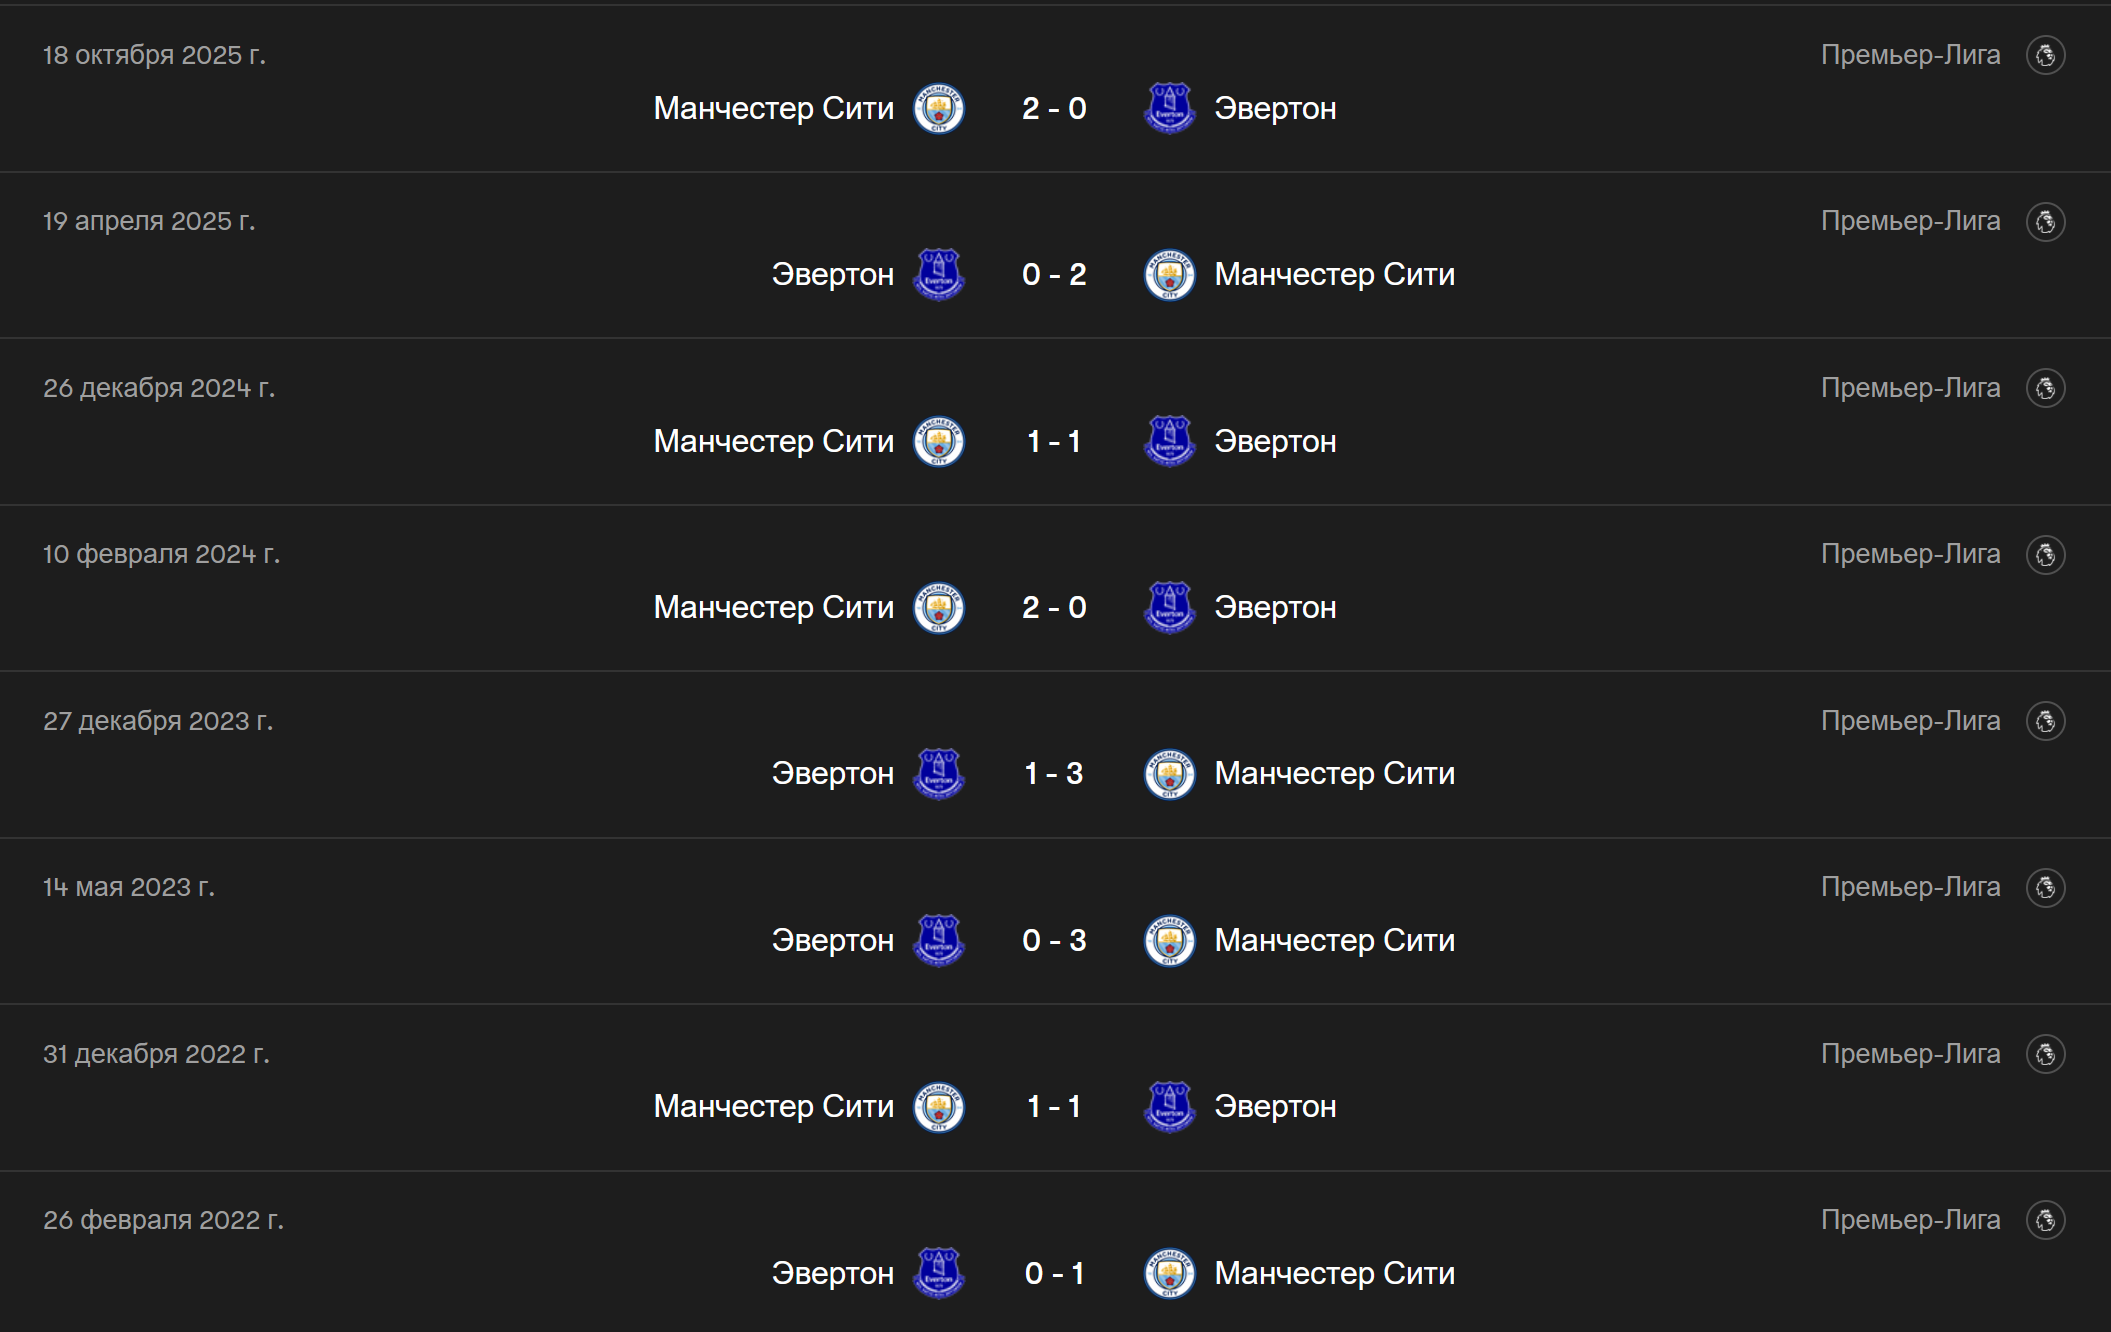Click Premier League logo icon for 18 October 2025 match

pyautogui.click(x=2045, y=55)
